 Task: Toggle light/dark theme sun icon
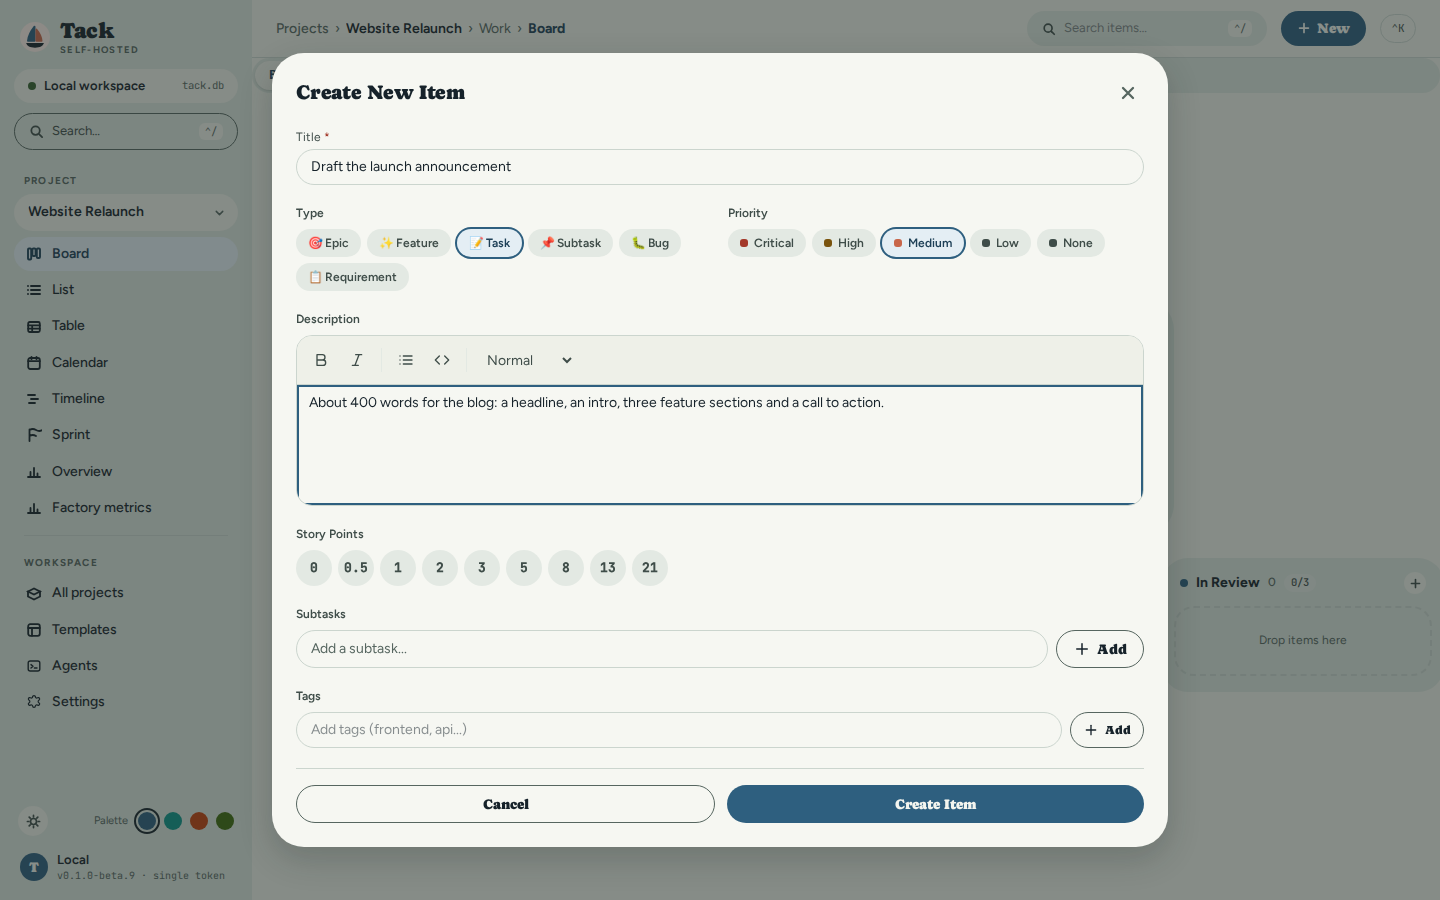(33, 821)
